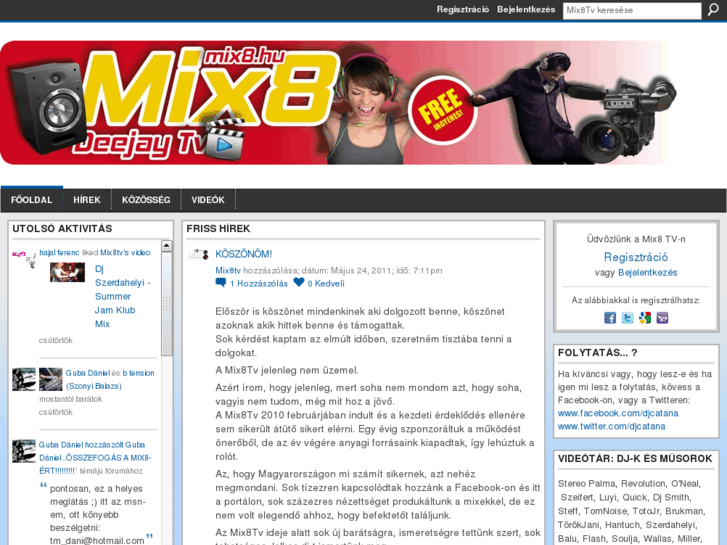Screen dimensions: 727x545
Task: Click Regisztráció in the welcome box
Action: pos(636,257)
